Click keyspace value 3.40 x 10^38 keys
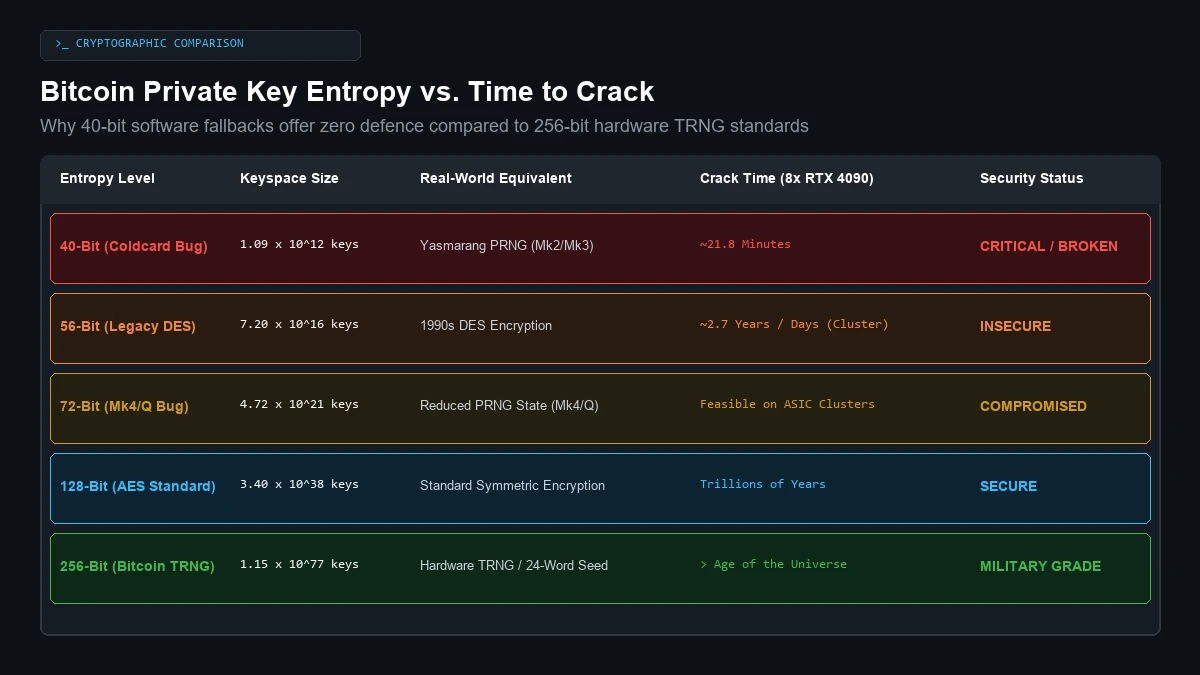The image size is (1200, 675). 299,484
